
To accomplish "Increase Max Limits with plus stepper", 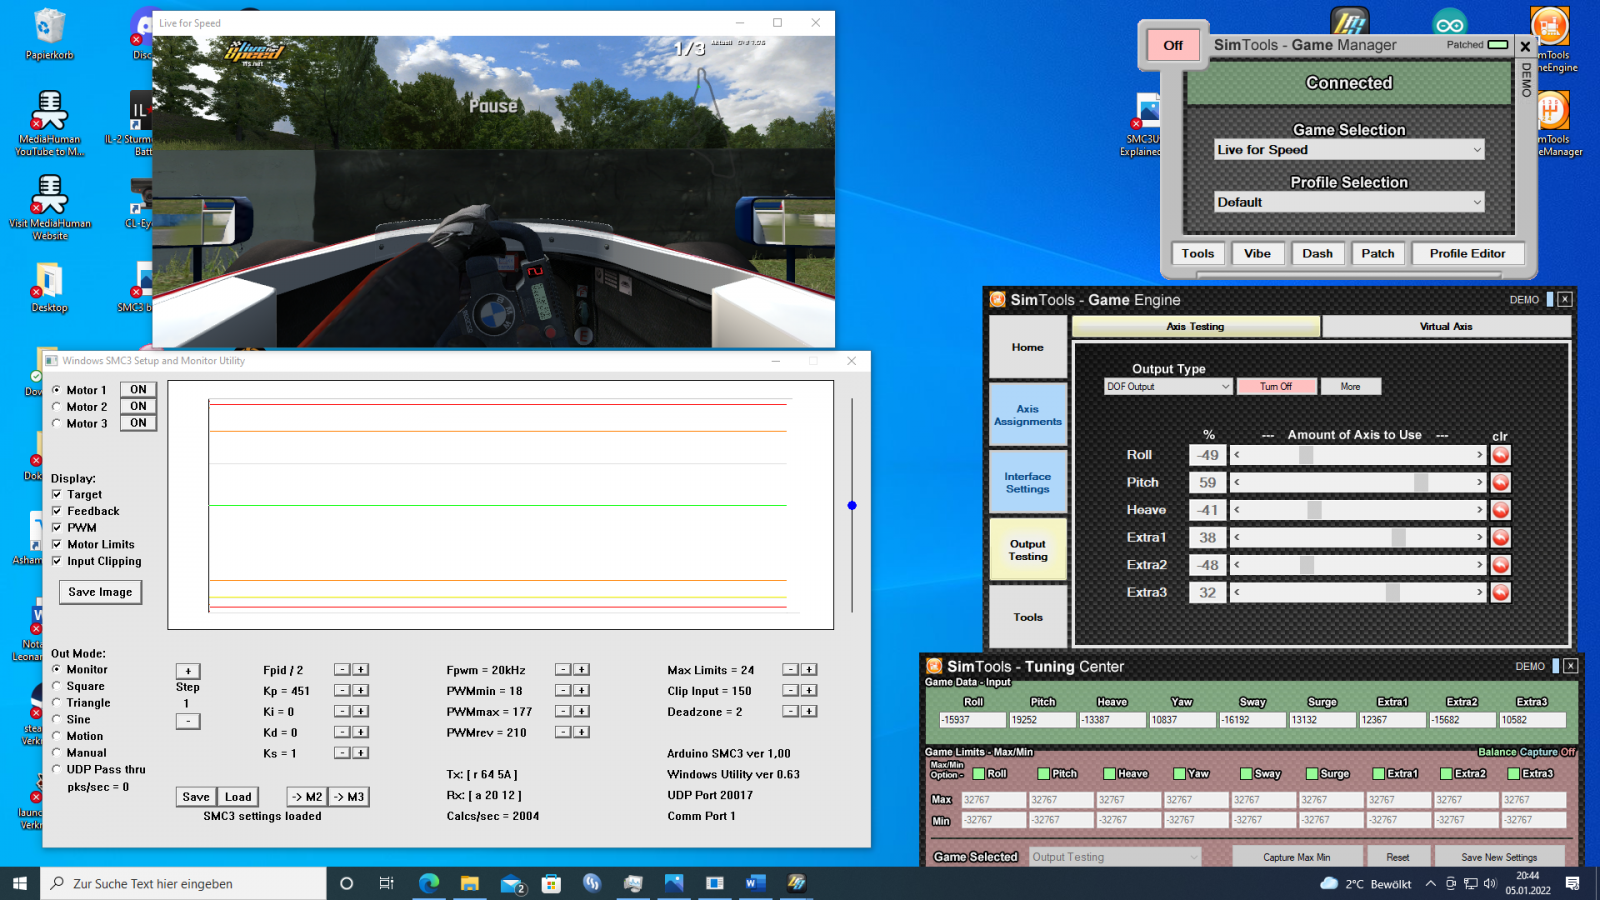I will tap(809, 670).
